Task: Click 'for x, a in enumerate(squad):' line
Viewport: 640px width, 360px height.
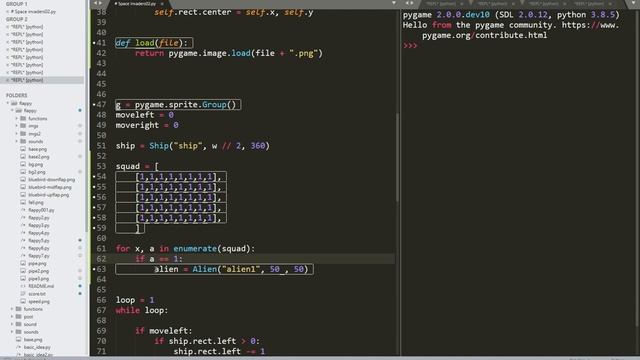Action: [185, 249]
